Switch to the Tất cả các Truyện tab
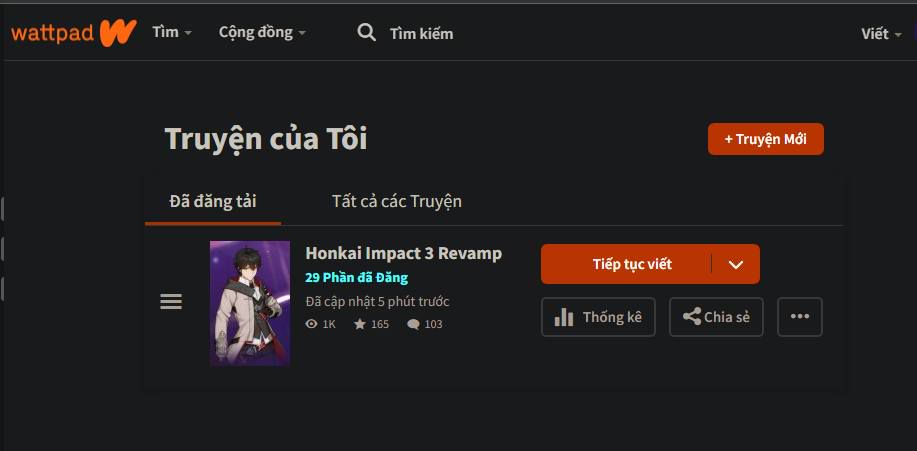Screen dimensions: 917x451 pyautogui.click(x=397, y=201)
